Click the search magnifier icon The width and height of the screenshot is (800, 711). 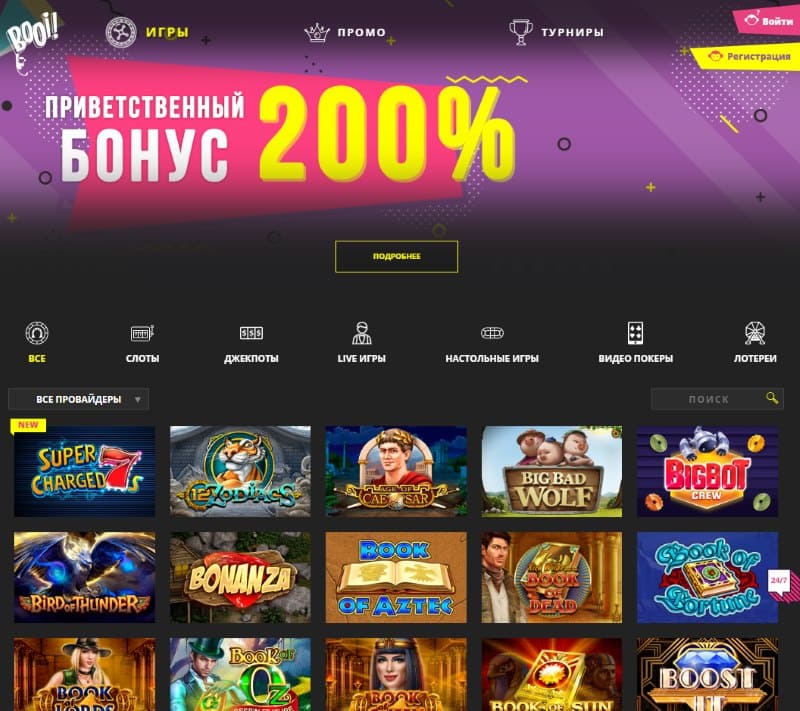pyautogui.click(x=772, y=398)
